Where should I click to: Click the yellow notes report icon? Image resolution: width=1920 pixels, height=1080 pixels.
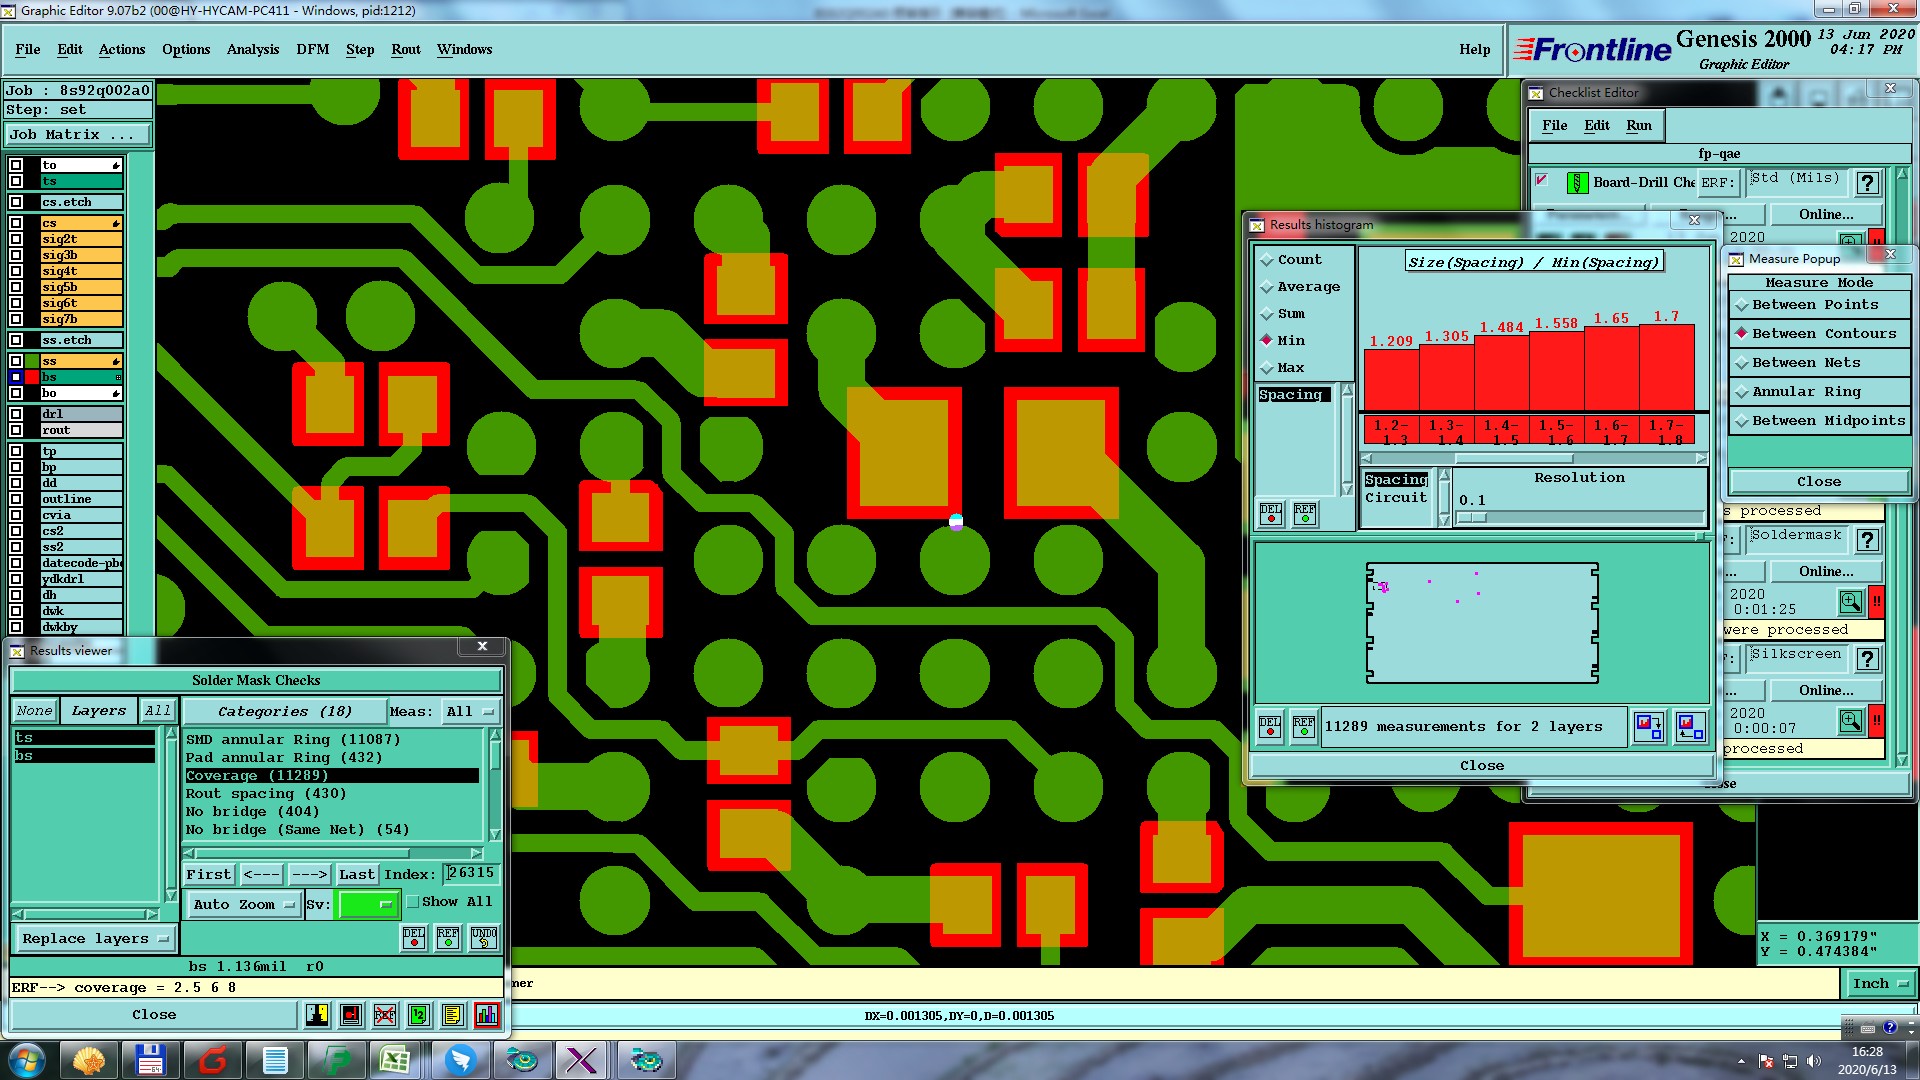tap(452, 1015)
